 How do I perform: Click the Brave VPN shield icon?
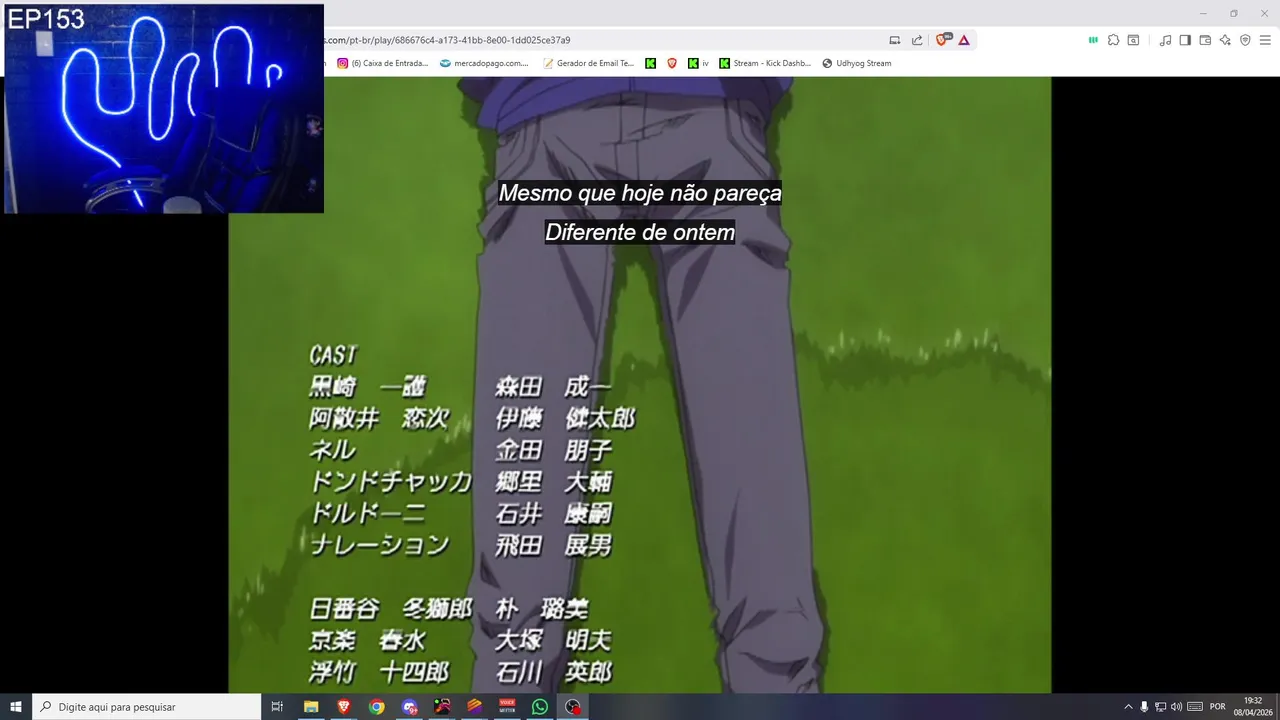(x=1245, y=40)
